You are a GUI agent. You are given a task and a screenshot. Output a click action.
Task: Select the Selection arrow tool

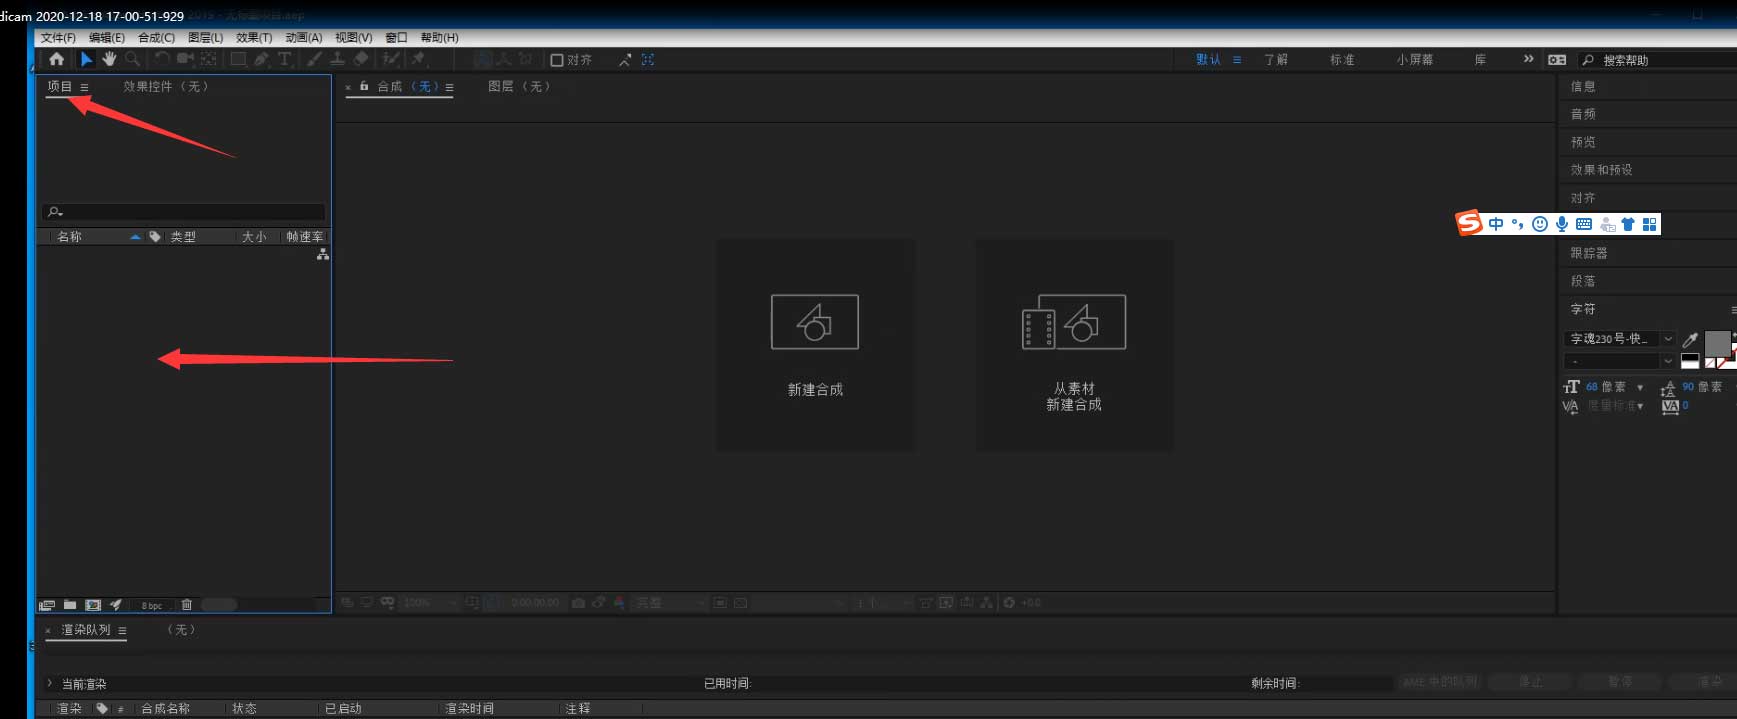86,60
